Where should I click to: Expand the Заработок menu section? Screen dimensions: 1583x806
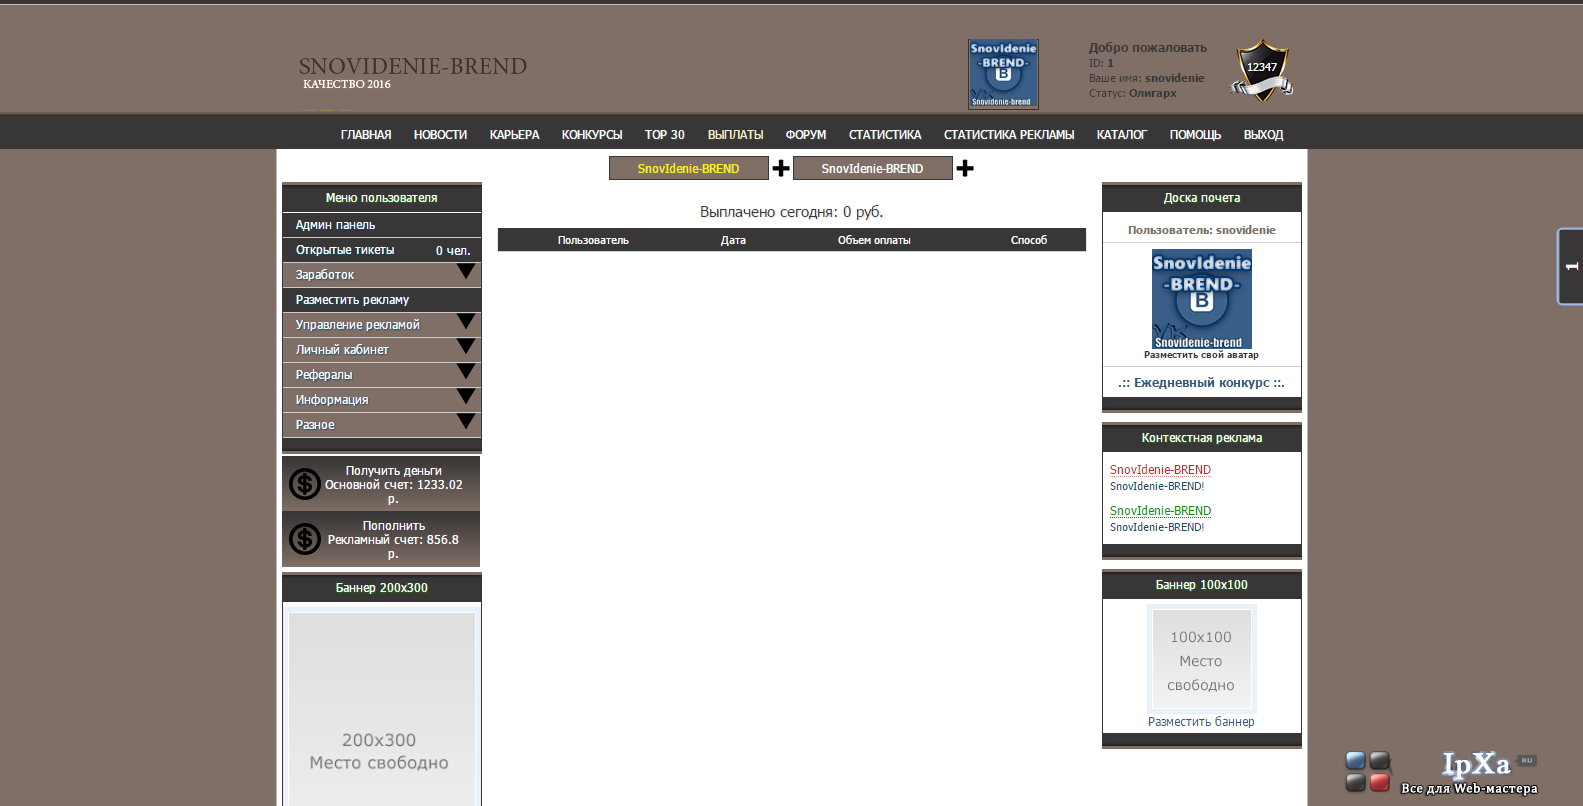pyautogui.click(x=381, y=275)
